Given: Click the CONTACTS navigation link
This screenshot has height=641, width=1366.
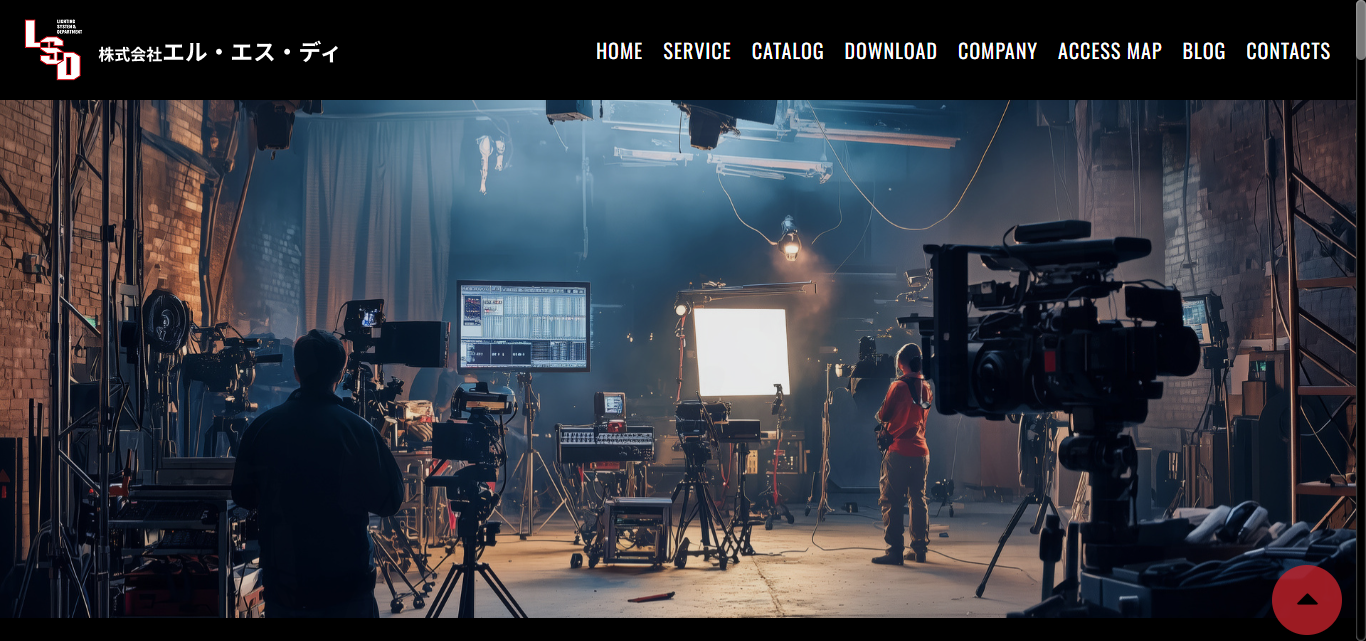Looking at the screenshot, I should [x=1288, y=51].
